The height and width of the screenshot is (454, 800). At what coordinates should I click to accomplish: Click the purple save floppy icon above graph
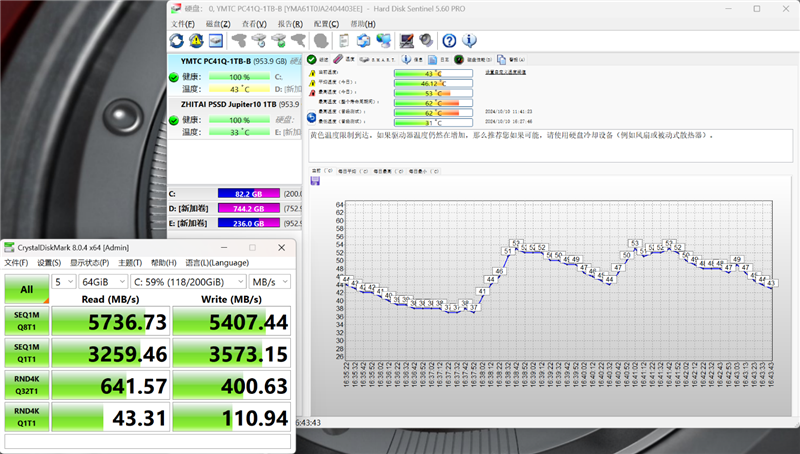315,181
